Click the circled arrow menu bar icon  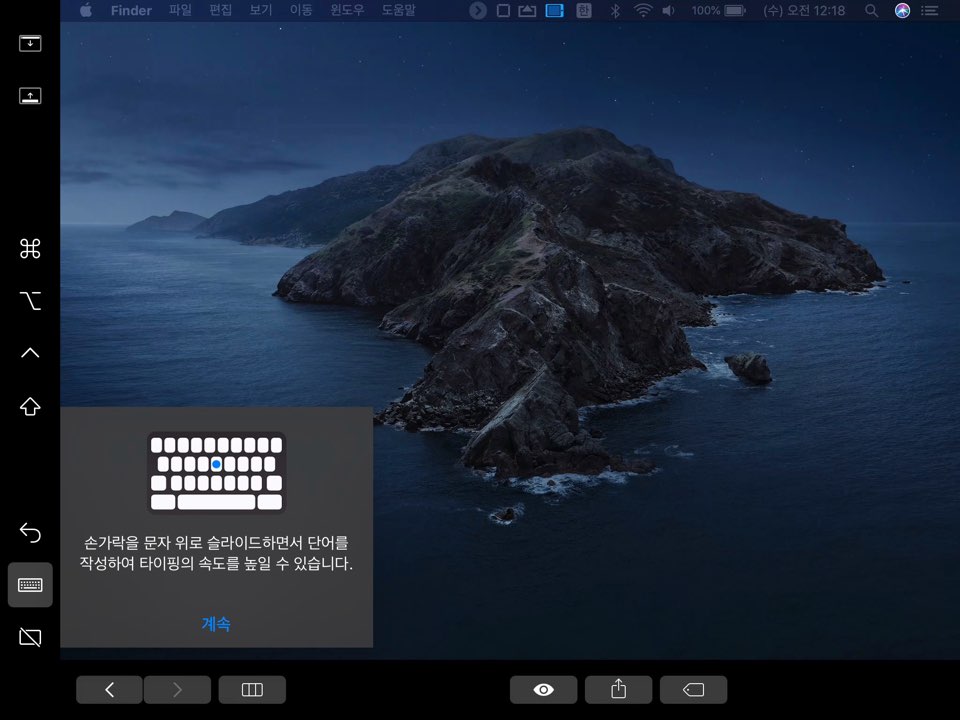click(x=478, y=10)
